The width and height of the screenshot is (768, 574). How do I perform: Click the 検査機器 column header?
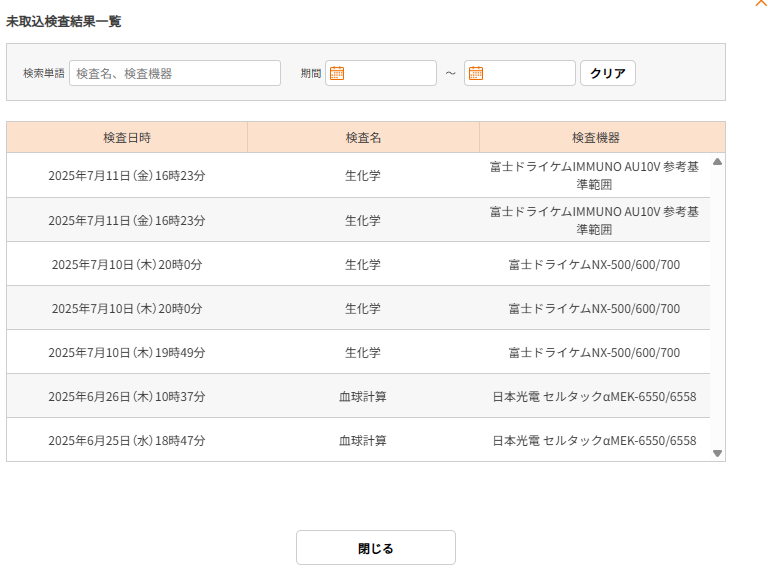coord(595,137)
